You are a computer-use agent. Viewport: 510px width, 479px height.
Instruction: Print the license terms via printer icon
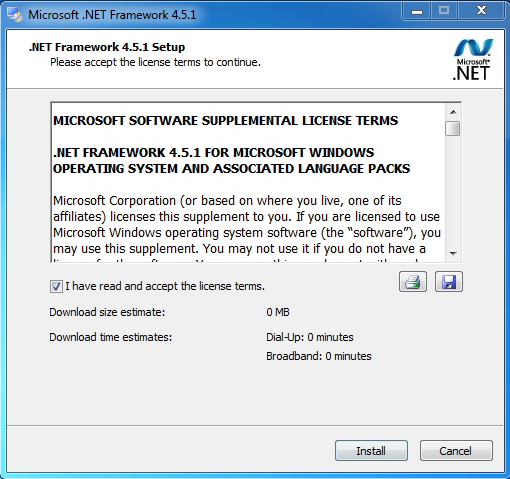(x=413, y=282)
